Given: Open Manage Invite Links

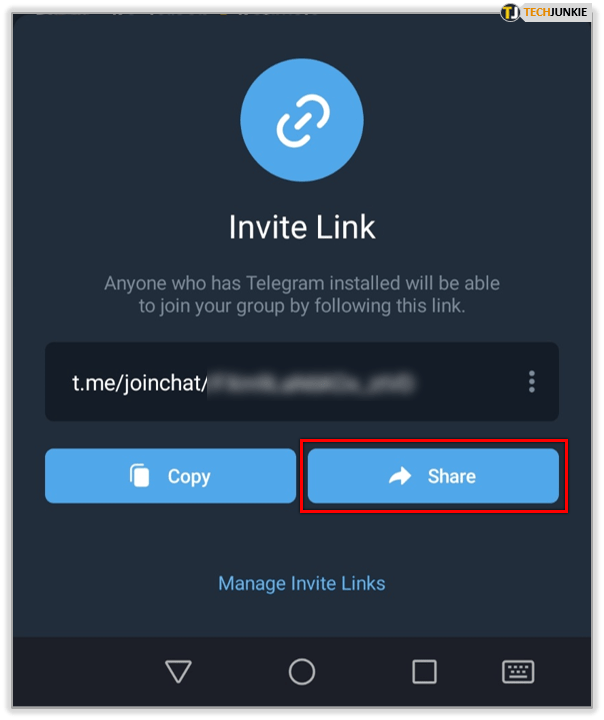Looking at the screenshot, I should pyautogui.click(x=302, y=584).
